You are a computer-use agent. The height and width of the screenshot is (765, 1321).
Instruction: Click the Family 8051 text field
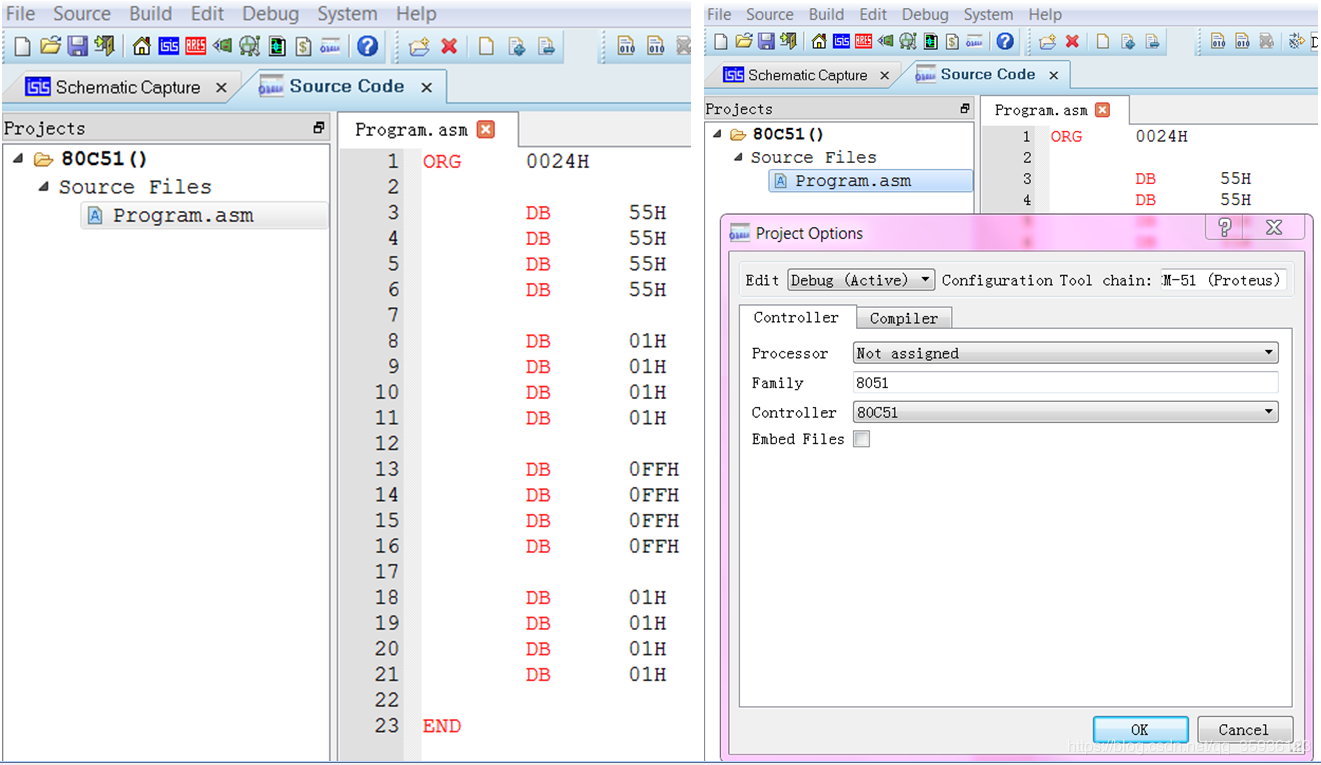pyautogui.click(x=1065, y=382)
